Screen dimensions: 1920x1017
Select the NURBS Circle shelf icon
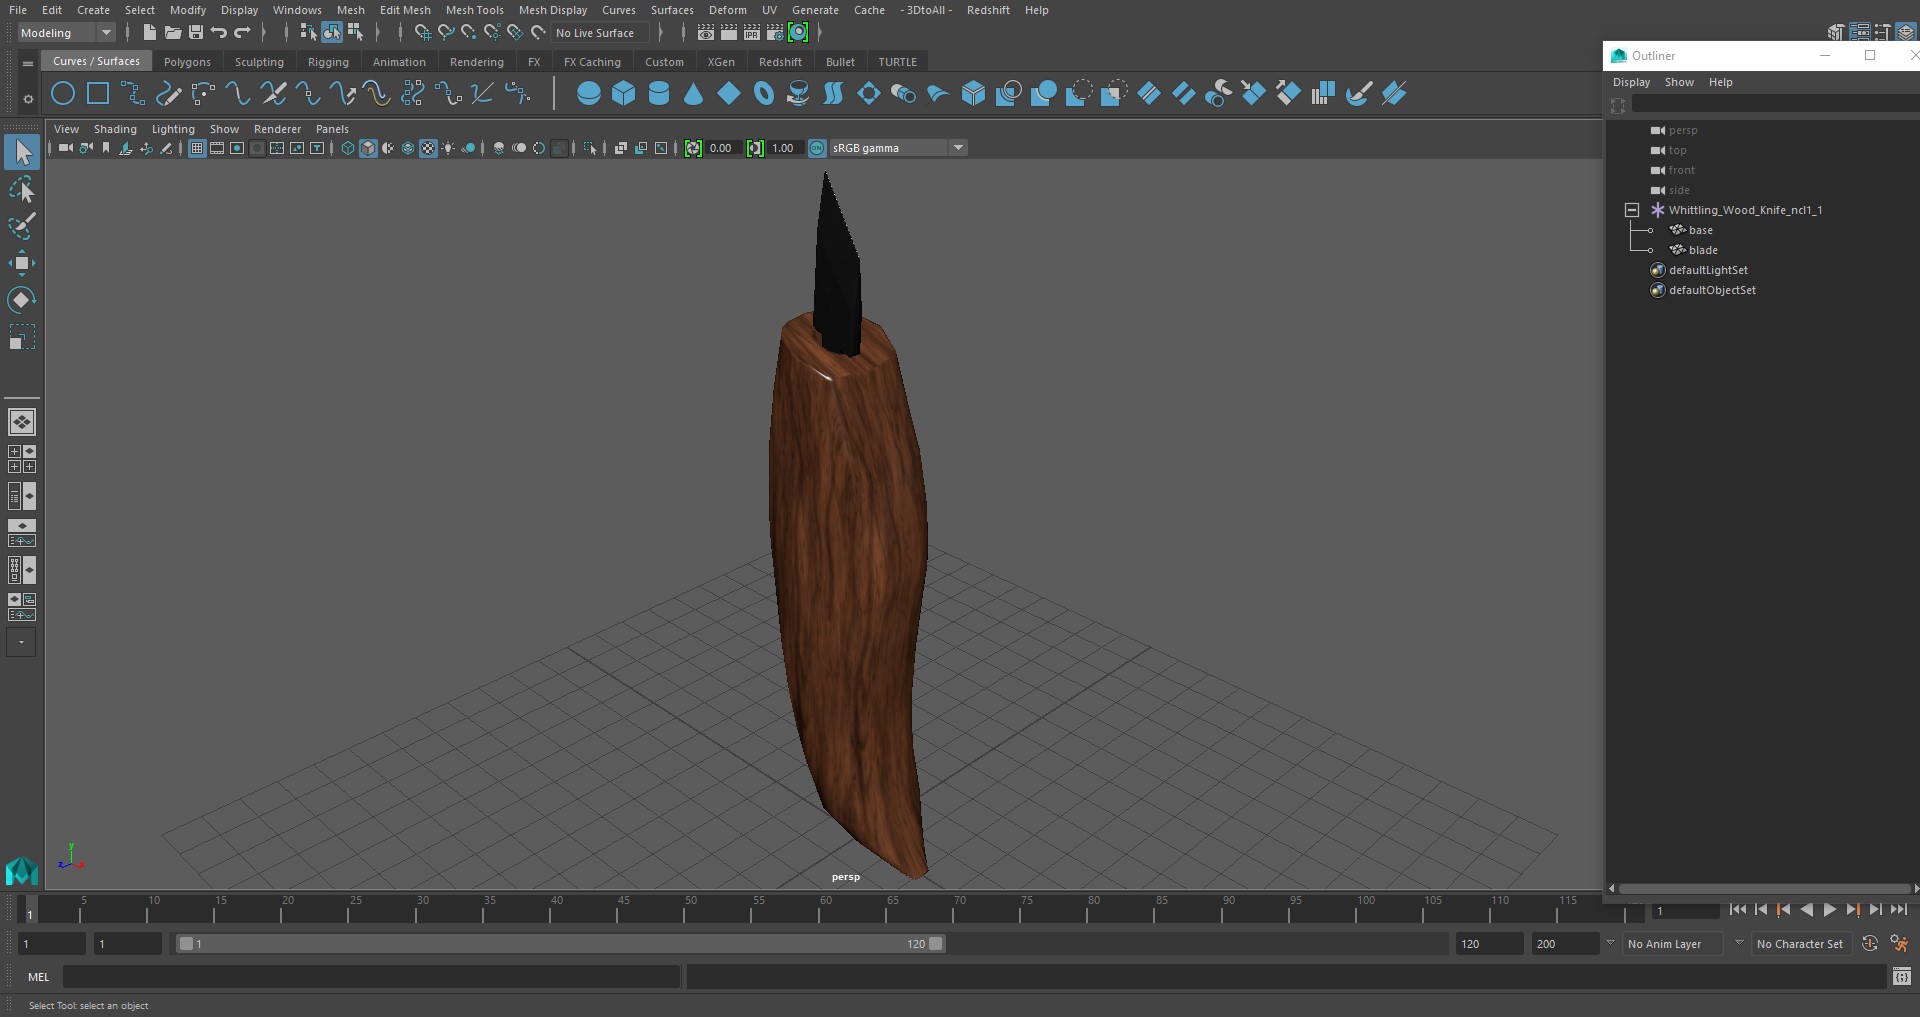point(63,94)
